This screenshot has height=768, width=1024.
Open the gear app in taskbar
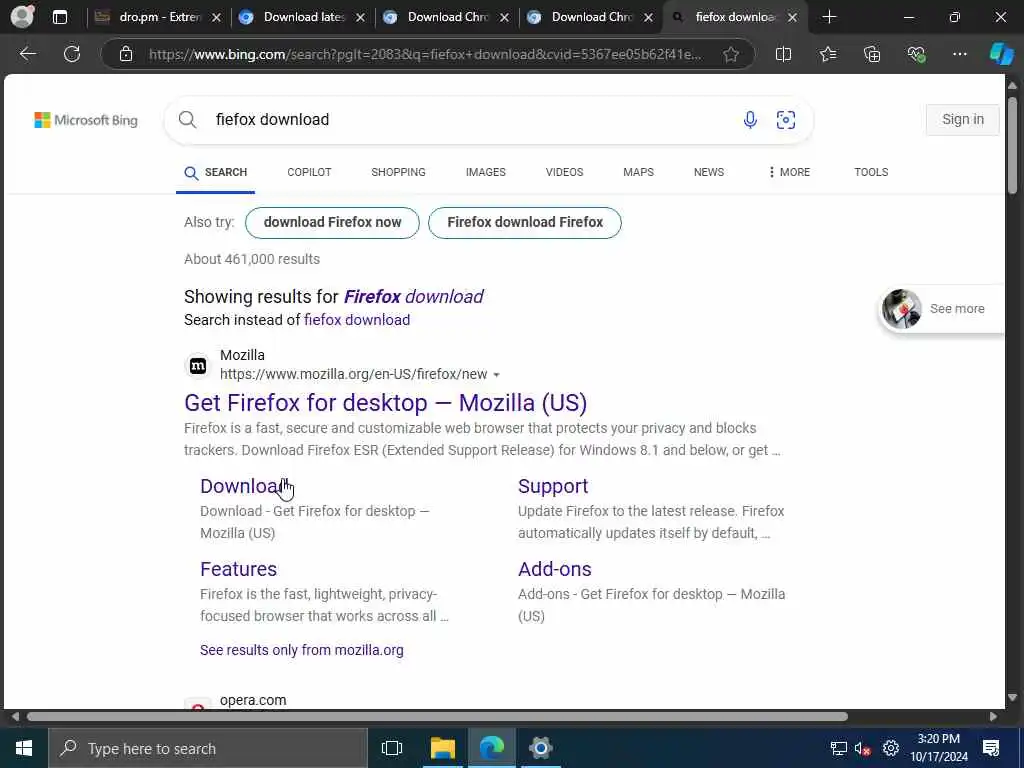coord(541,748)
